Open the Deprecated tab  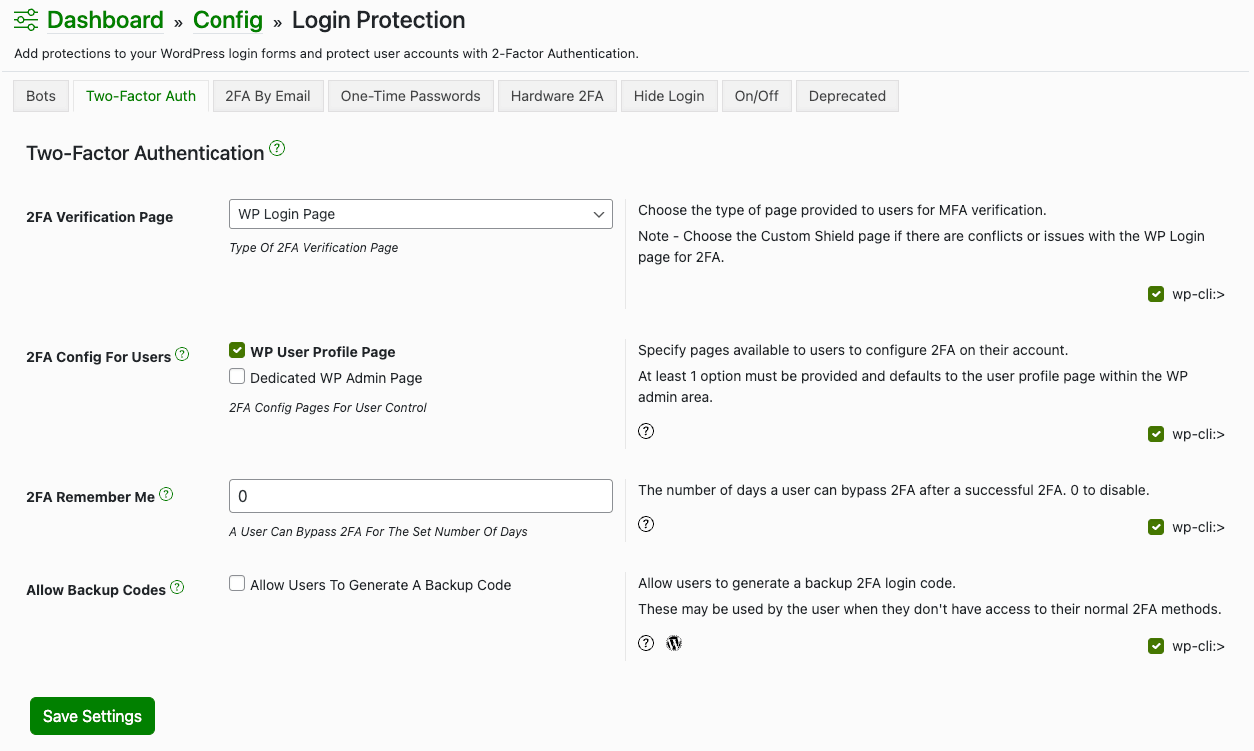[847, 96]
